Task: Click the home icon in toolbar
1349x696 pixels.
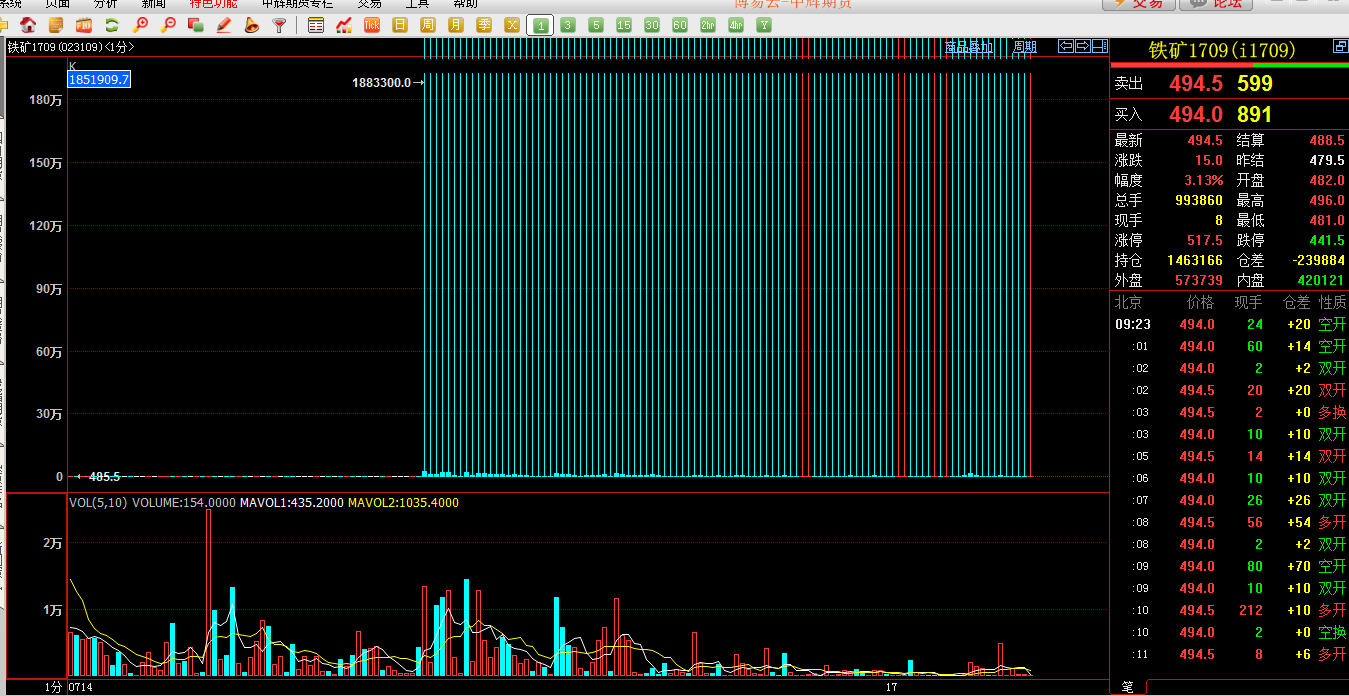Action: pos(28,24)
